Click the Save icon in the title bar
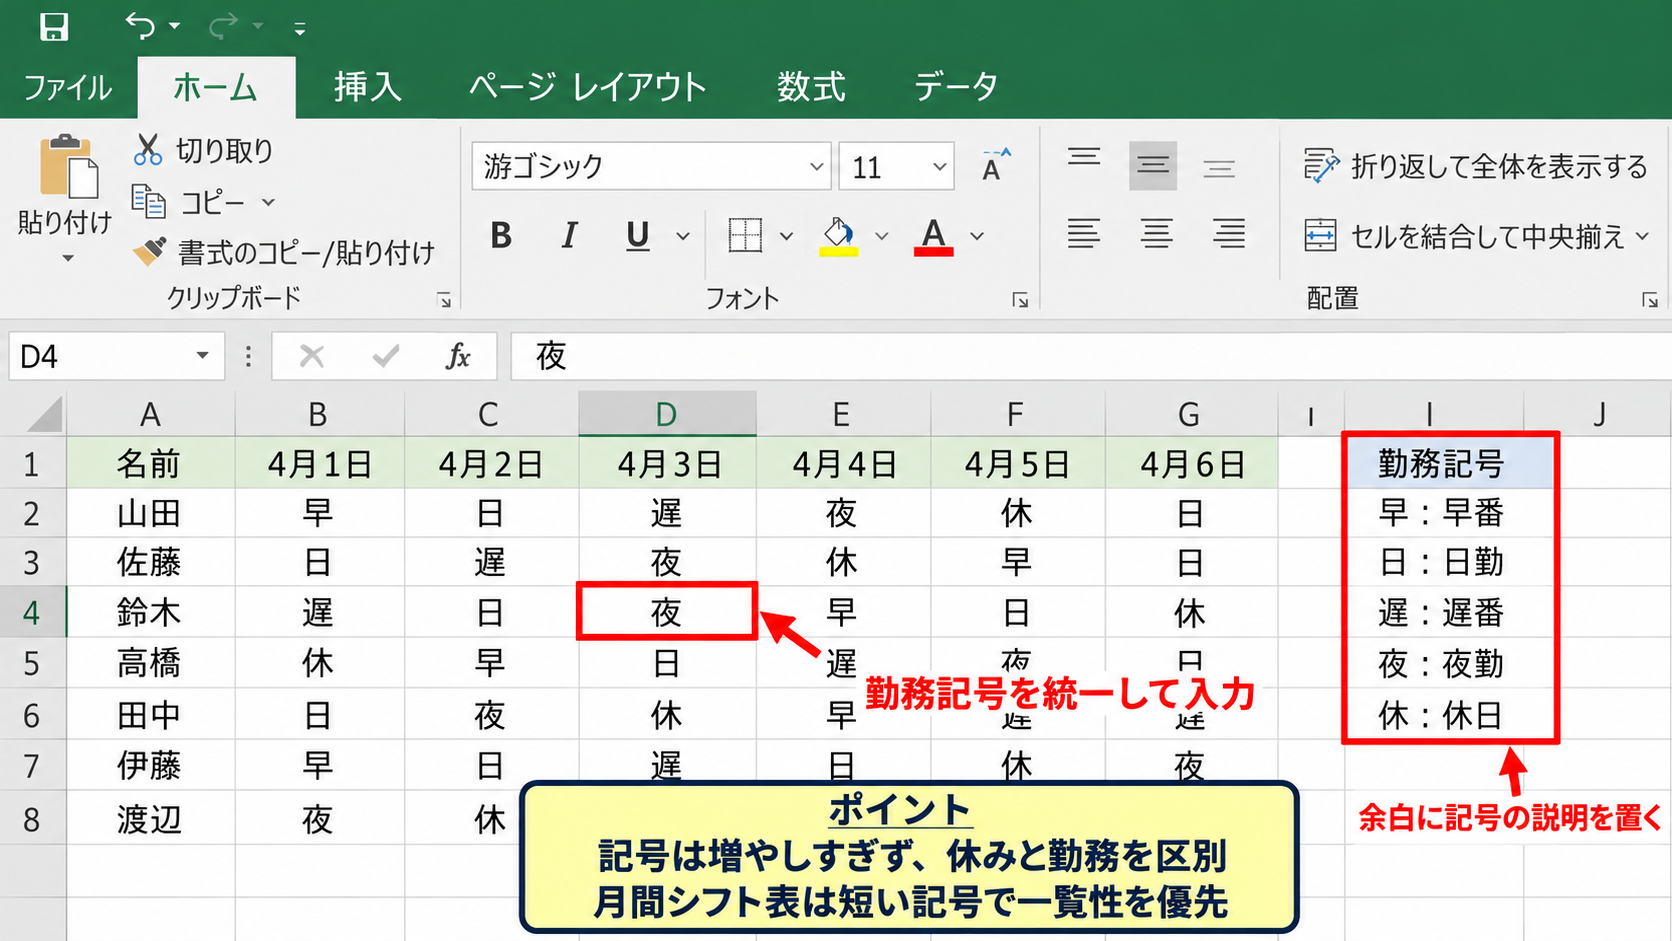The height and width of the screenshot is (941, 1672). 54,26
